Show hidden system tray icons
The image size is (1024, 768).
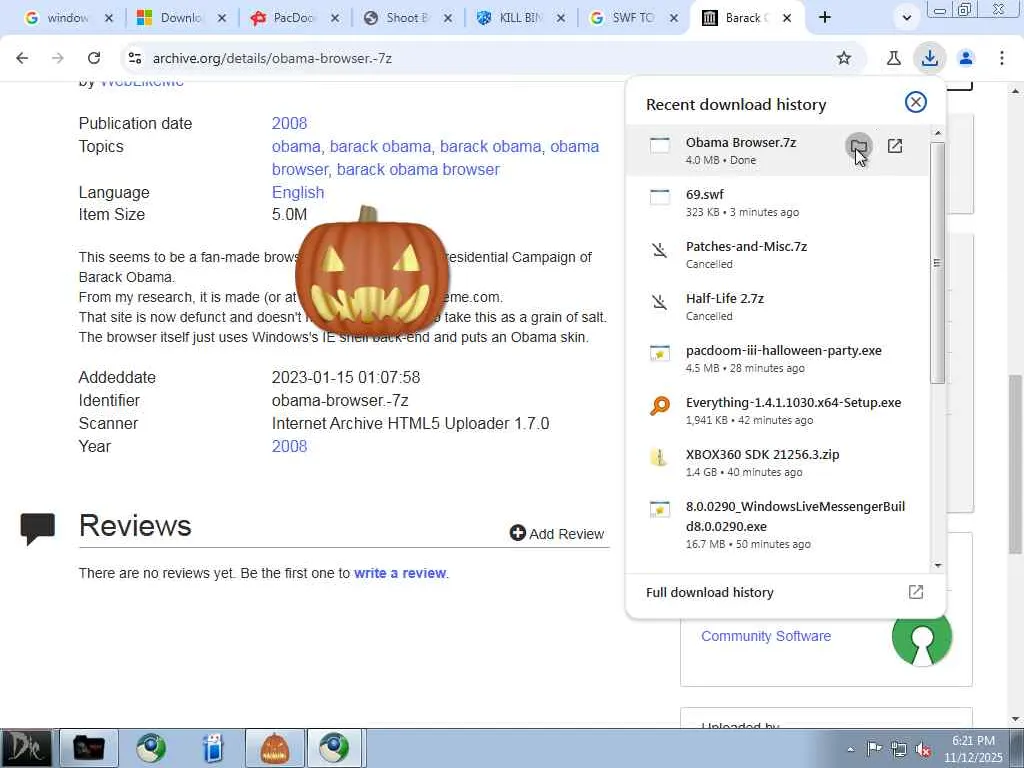click(850, 749)
